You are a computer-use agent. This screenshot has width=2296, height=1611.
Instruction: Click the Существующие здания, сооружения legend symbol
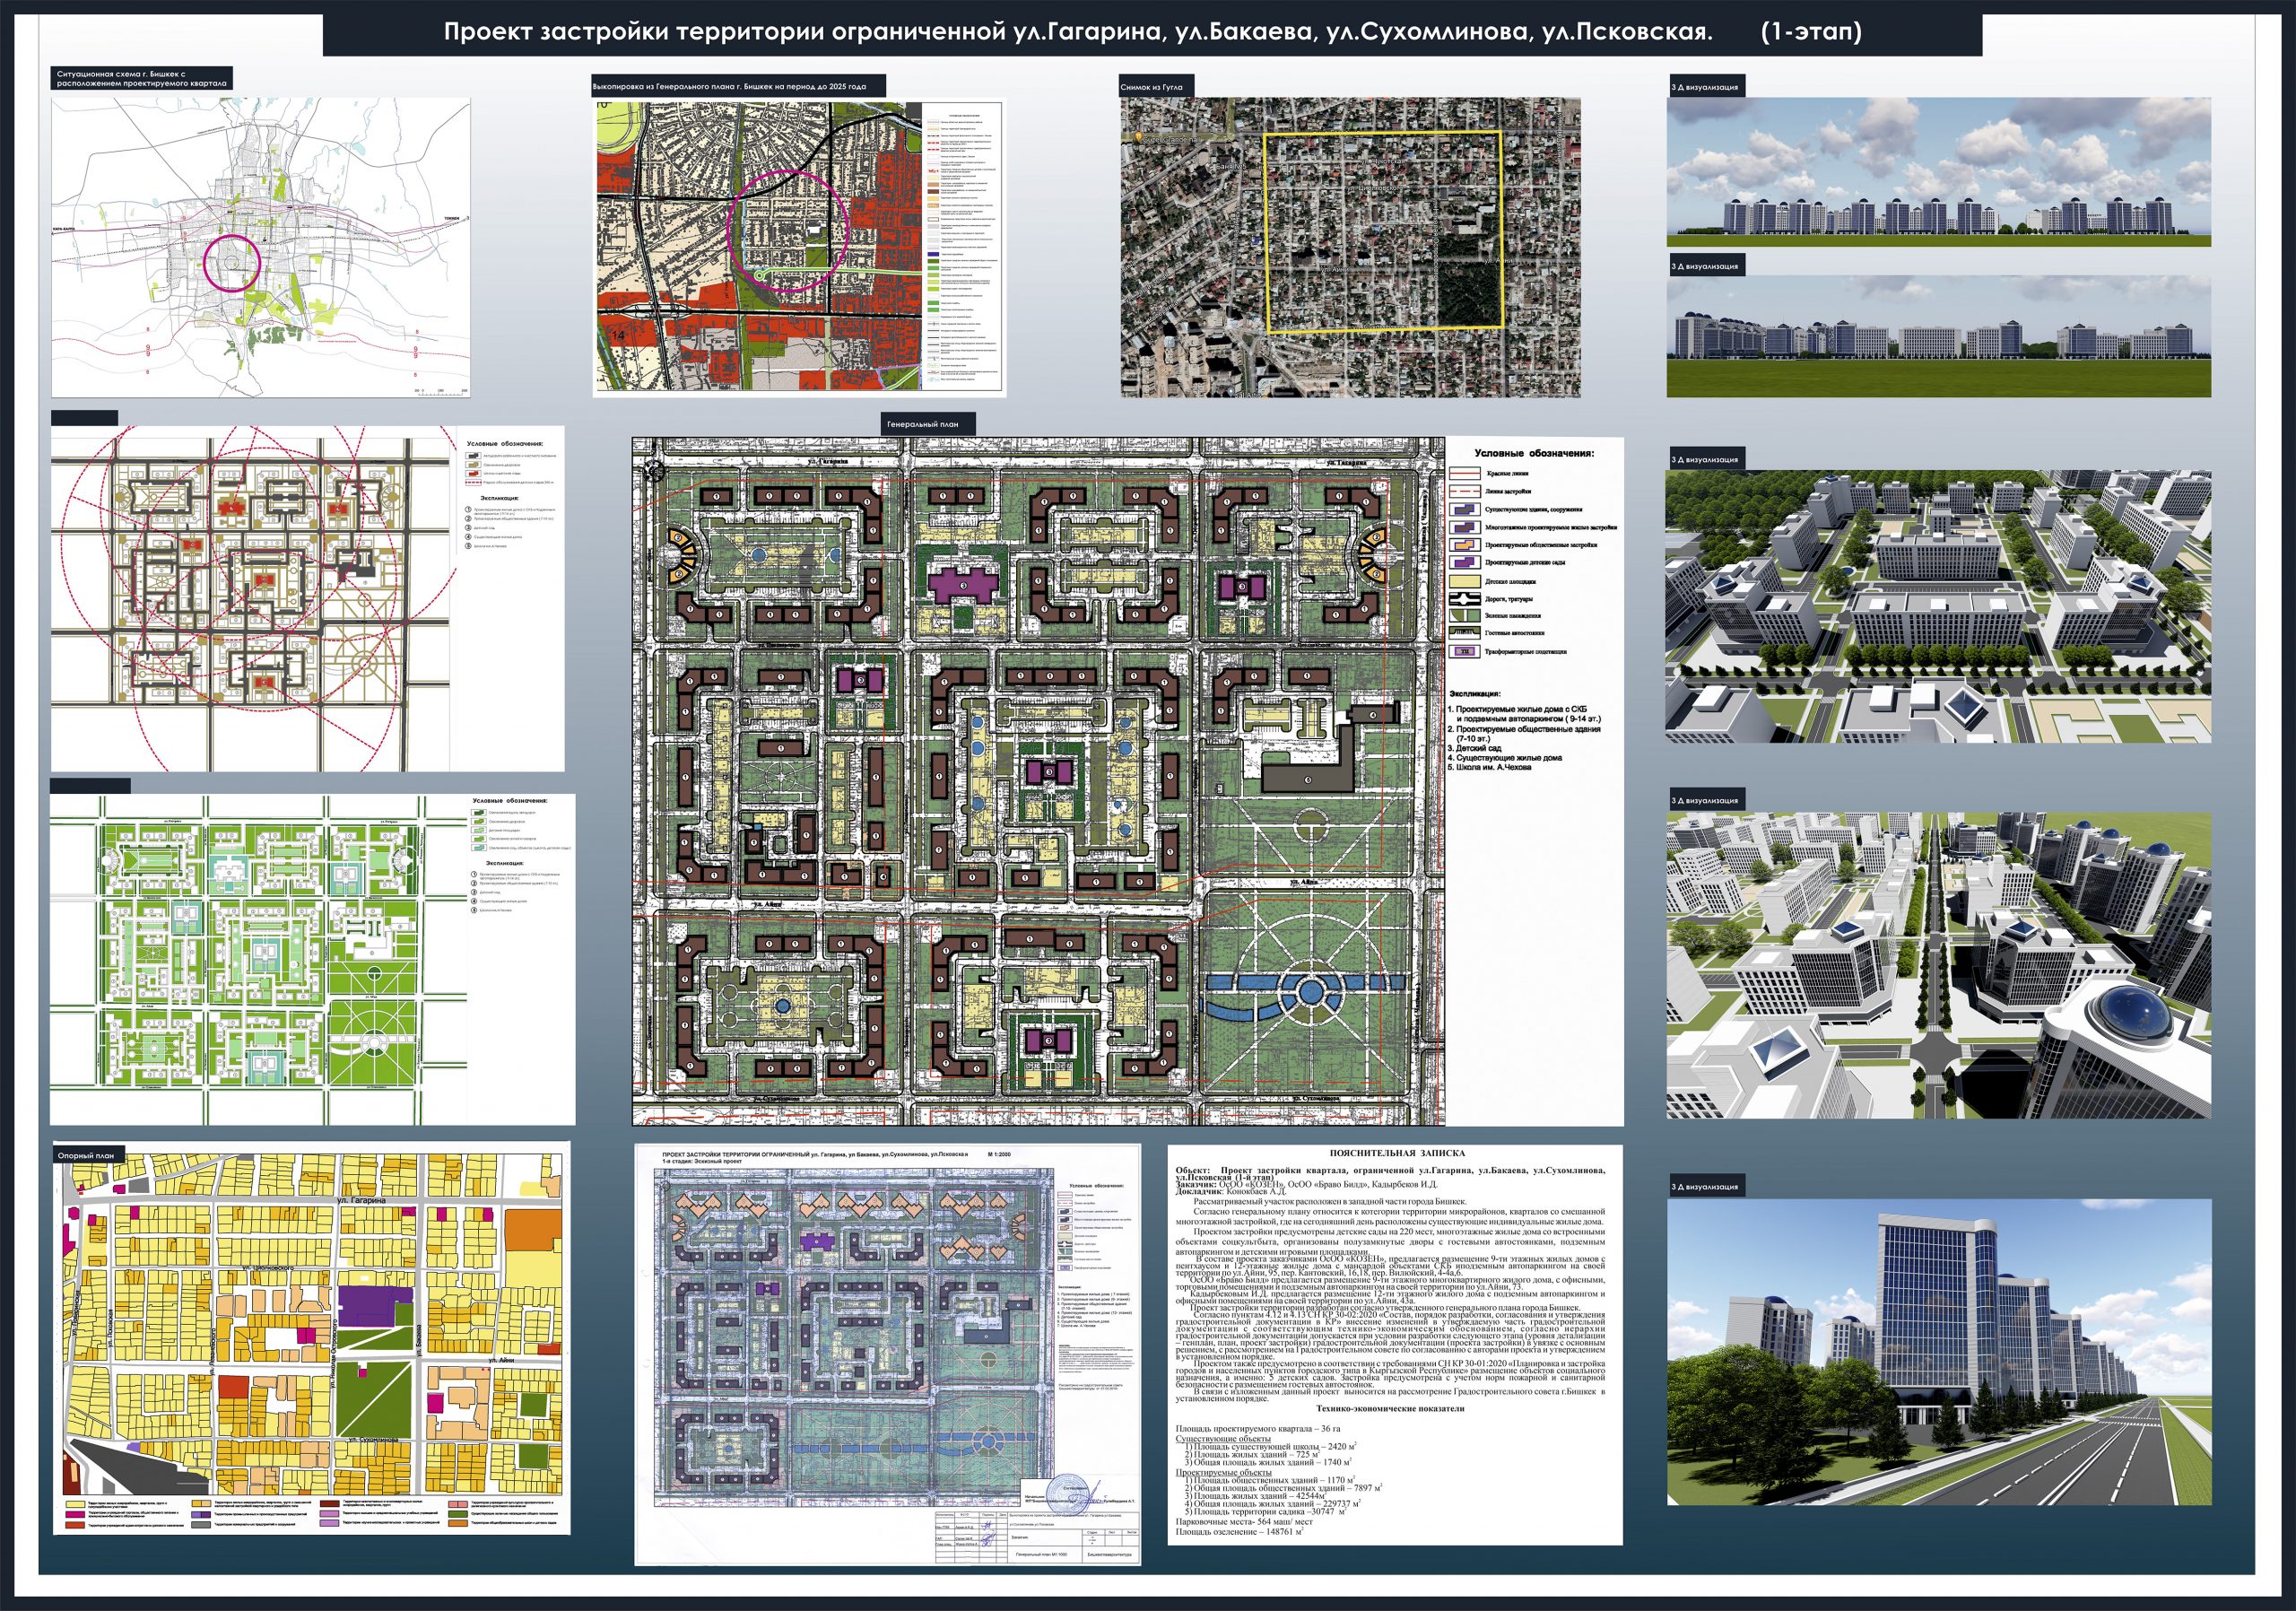click(x=1464, y=509)
